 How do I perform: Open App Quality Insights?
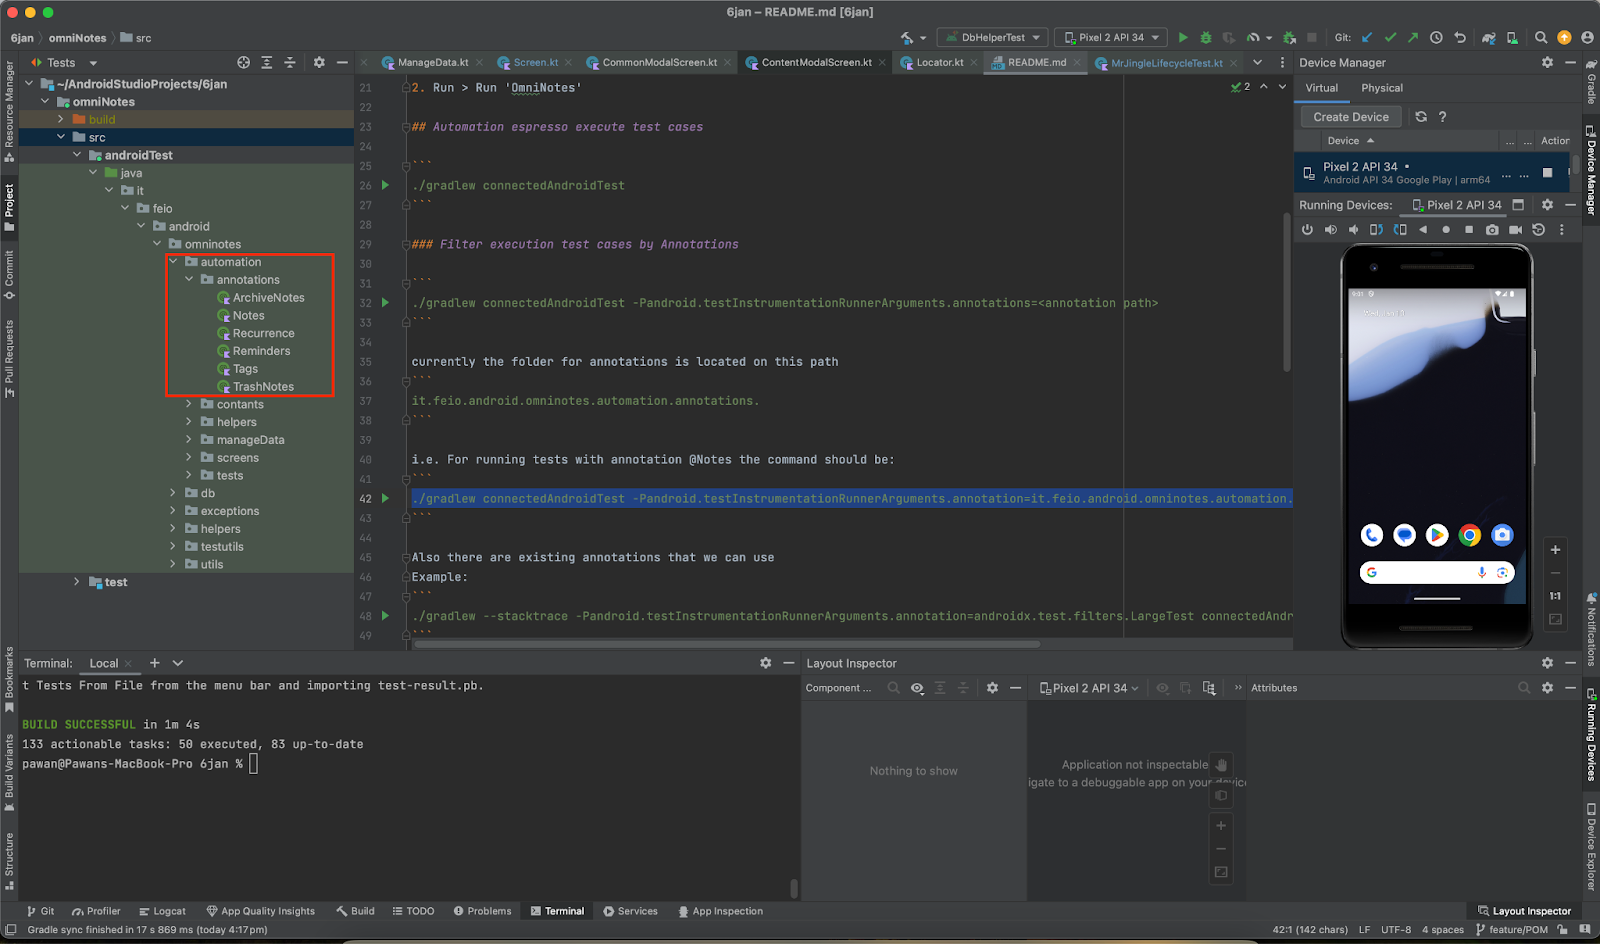(x=260, y=911)
